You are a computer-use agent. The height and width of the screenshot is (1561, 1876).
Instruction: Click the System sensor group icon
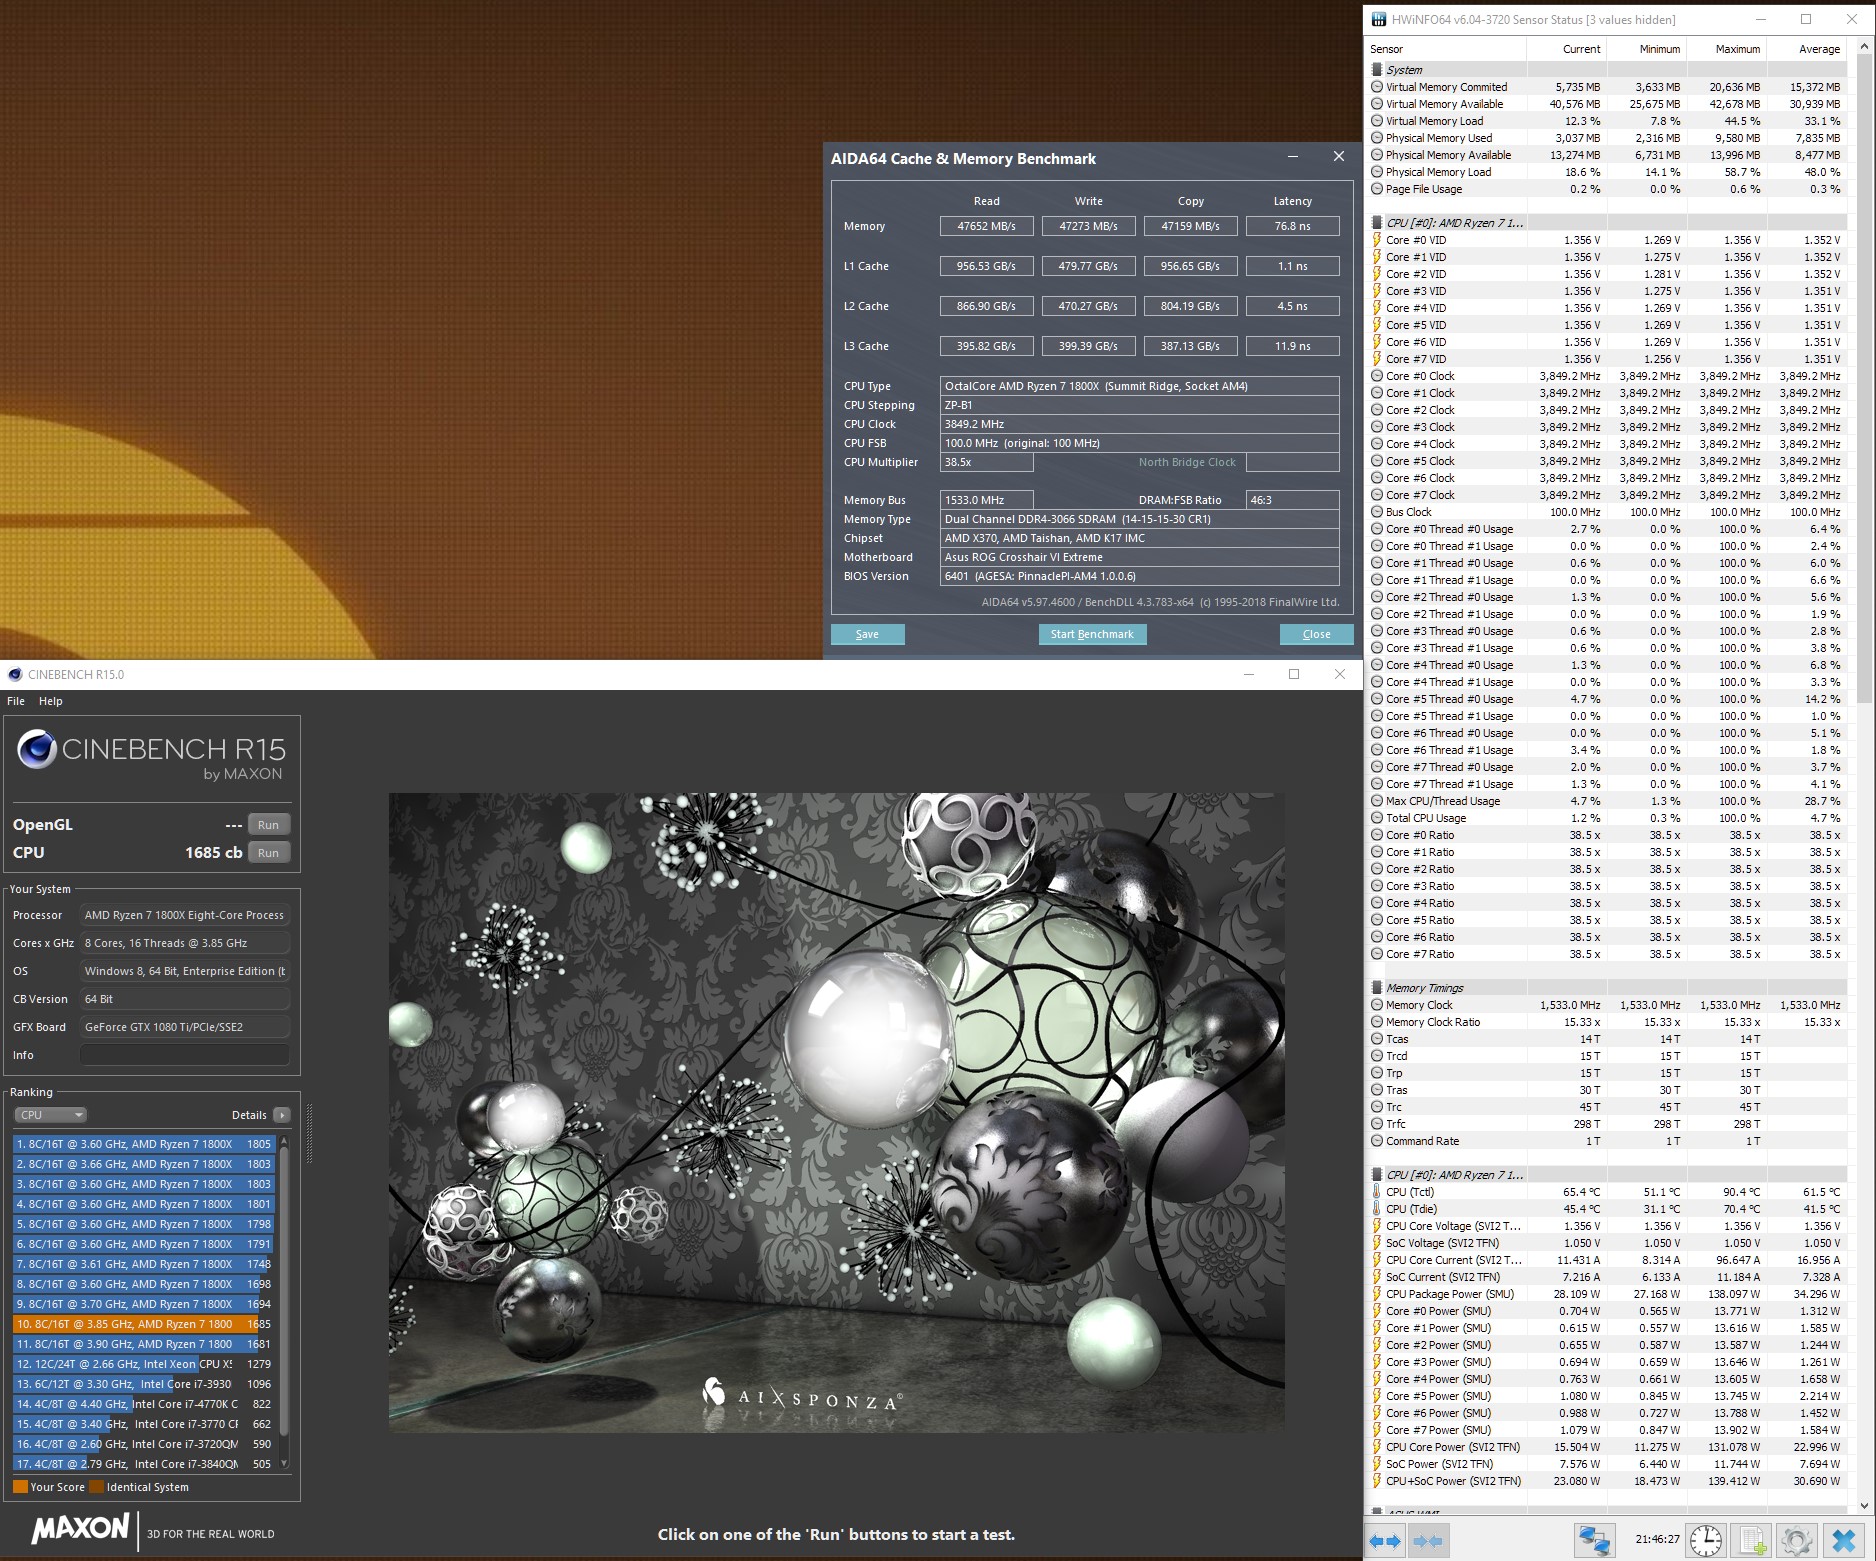(x=1377, y=70)
